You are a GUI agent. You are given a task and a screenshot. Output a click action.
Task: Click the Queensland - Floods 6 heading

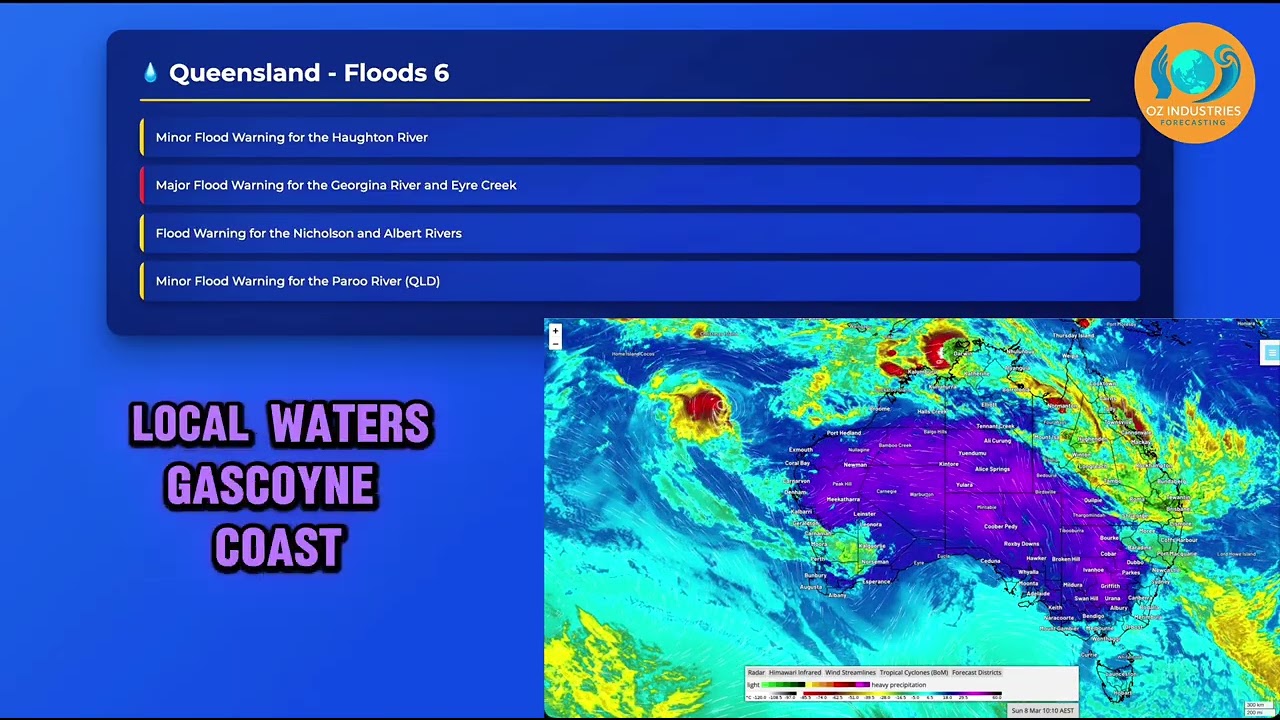click(309, 73)
